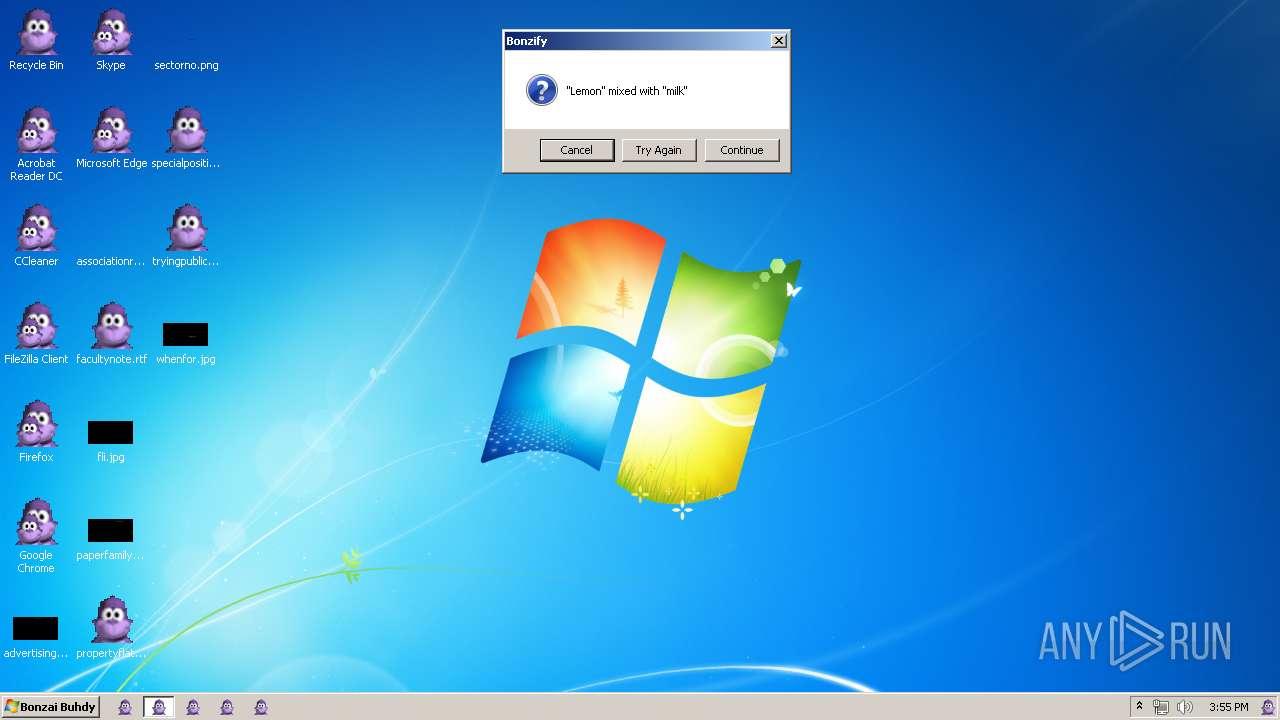Select the specialpositi... desktop file
The width and height of the screenshot is (1280, 720).
[186, 139]
